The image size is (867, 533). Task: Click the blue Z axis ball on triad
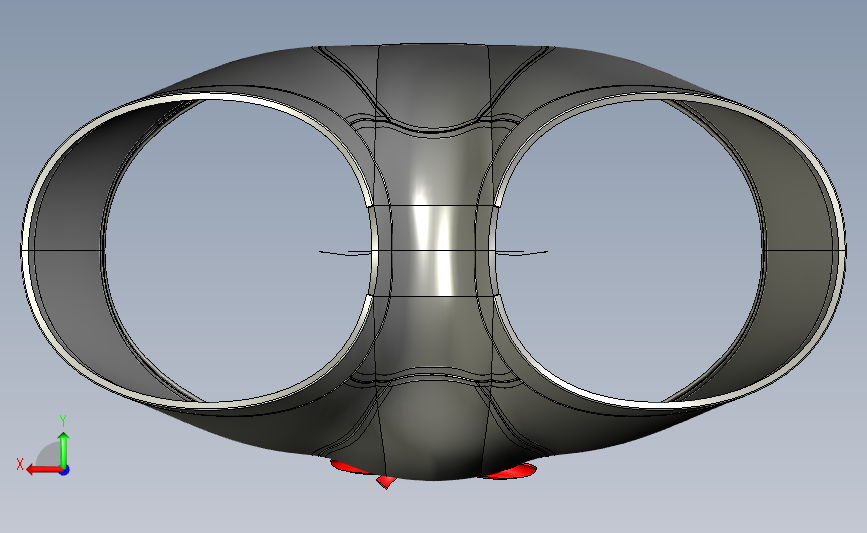(65, 471)
